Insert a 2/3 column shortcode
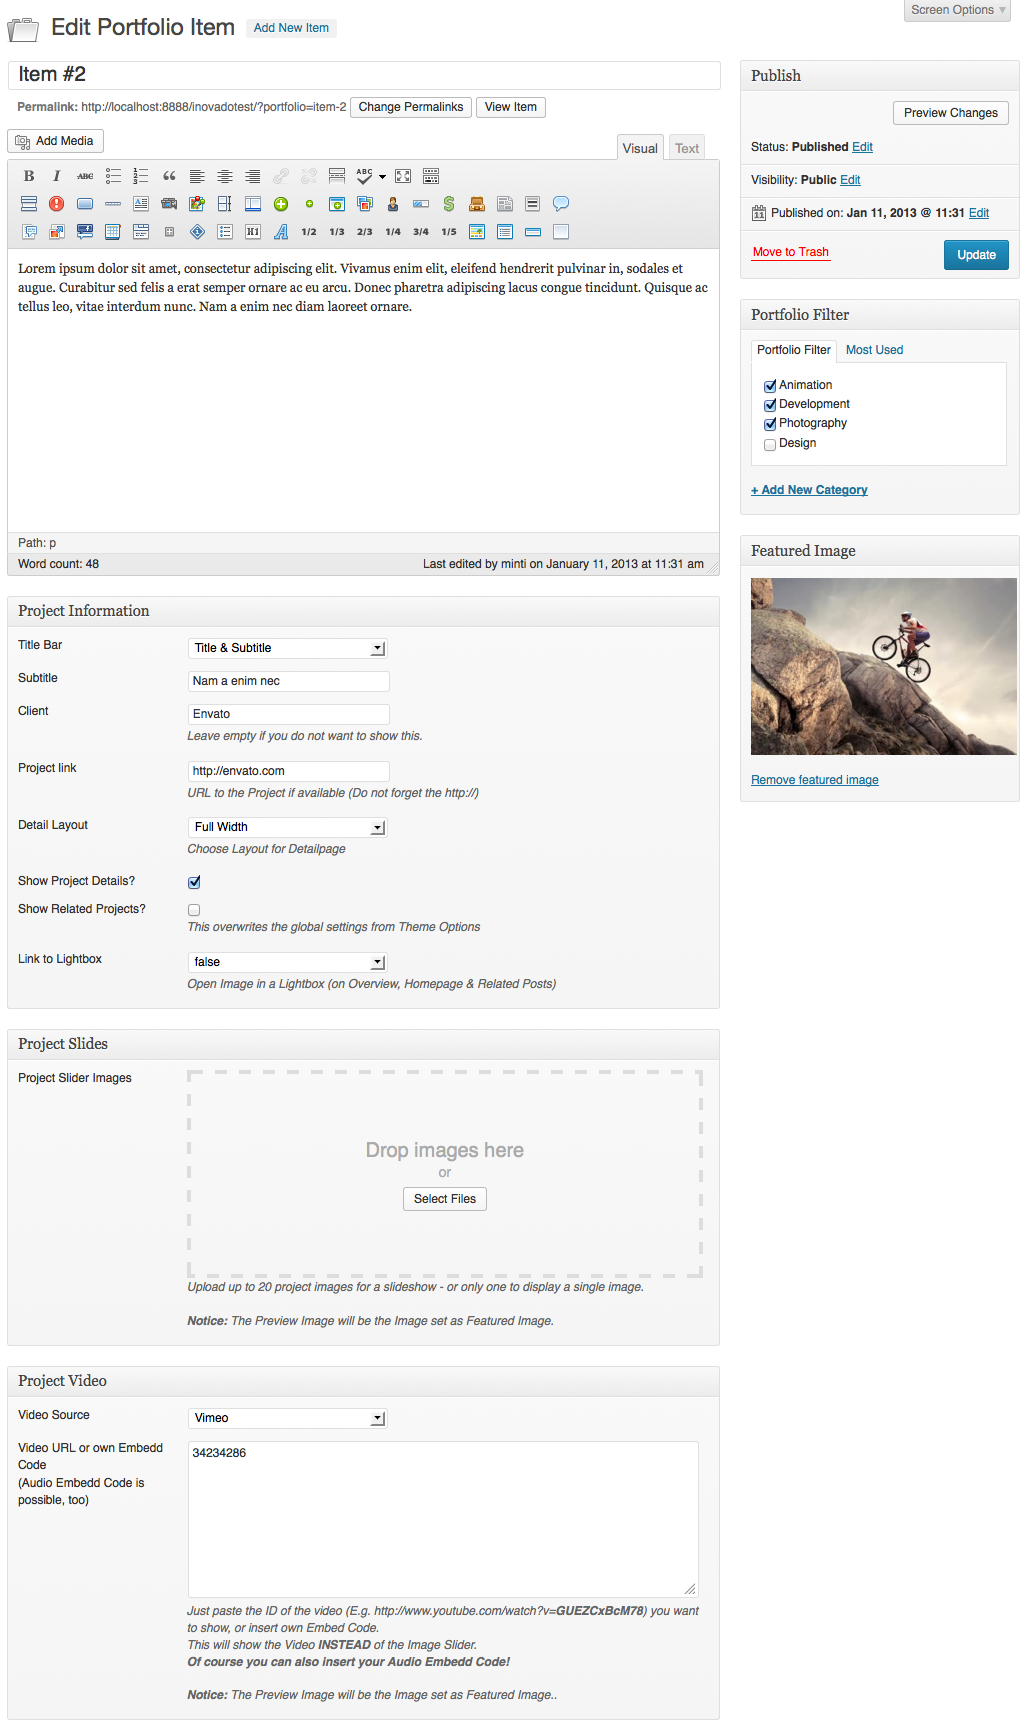 365,232
